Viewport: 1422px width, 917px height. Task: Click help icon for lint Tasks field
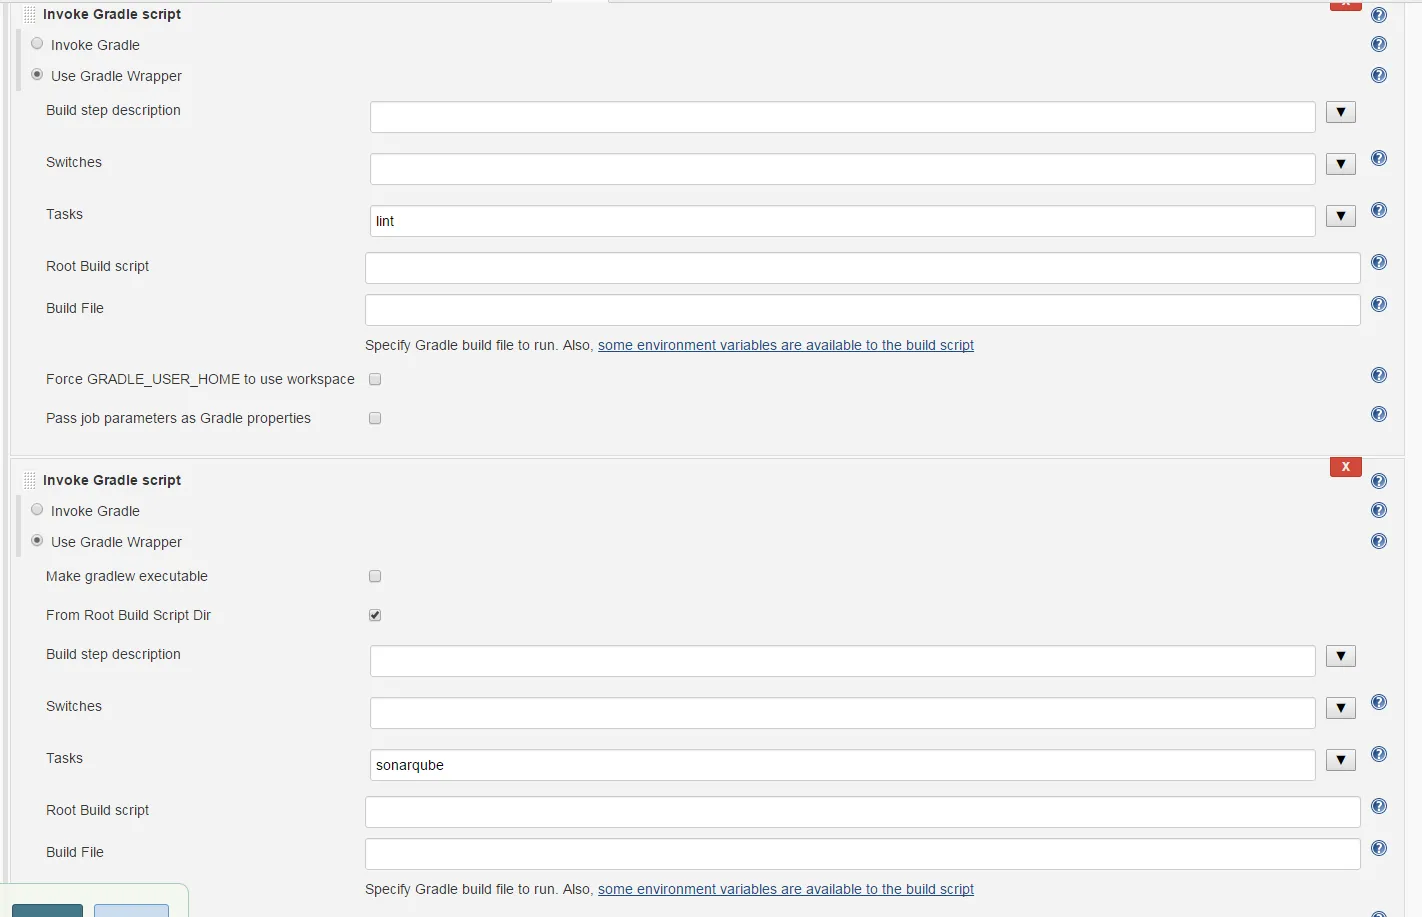[x=1379, y=210]
